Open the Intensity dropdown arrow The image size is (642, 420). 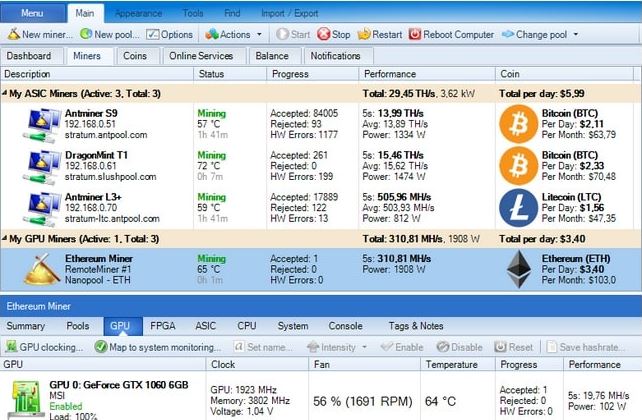pyautogui.click(x=364, y=347)
